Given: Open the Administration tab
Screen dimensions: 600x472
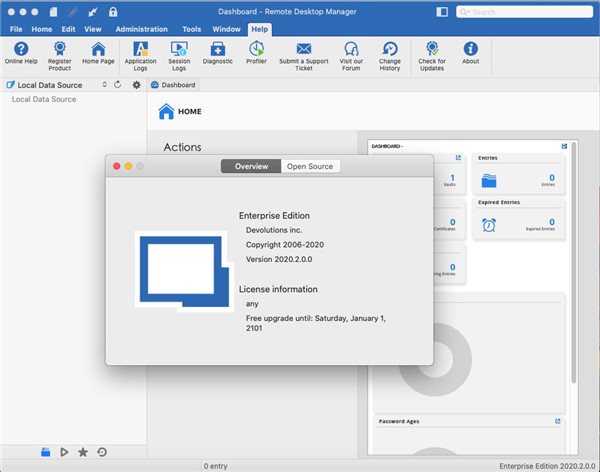Looking at the screenshot, I should (142, 29).
